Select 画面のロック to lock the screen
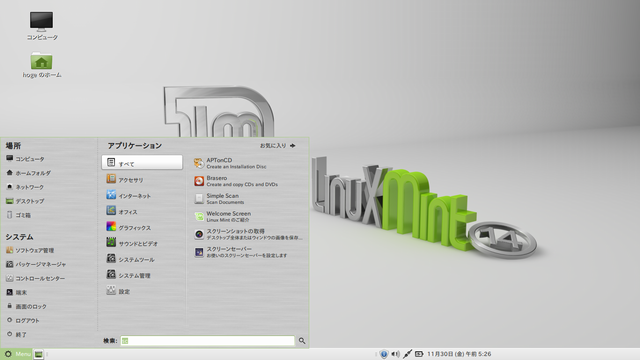The image size is (640, 360). [x=26, y=306]
